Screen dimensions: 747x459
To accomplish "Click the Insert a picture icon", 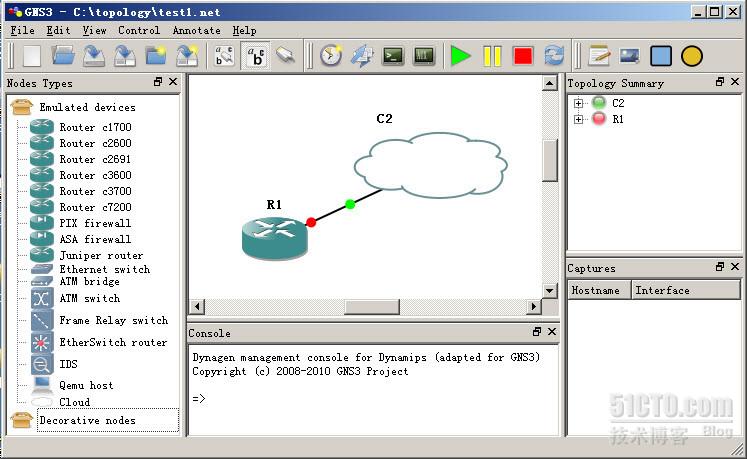I will pos(630,56).
